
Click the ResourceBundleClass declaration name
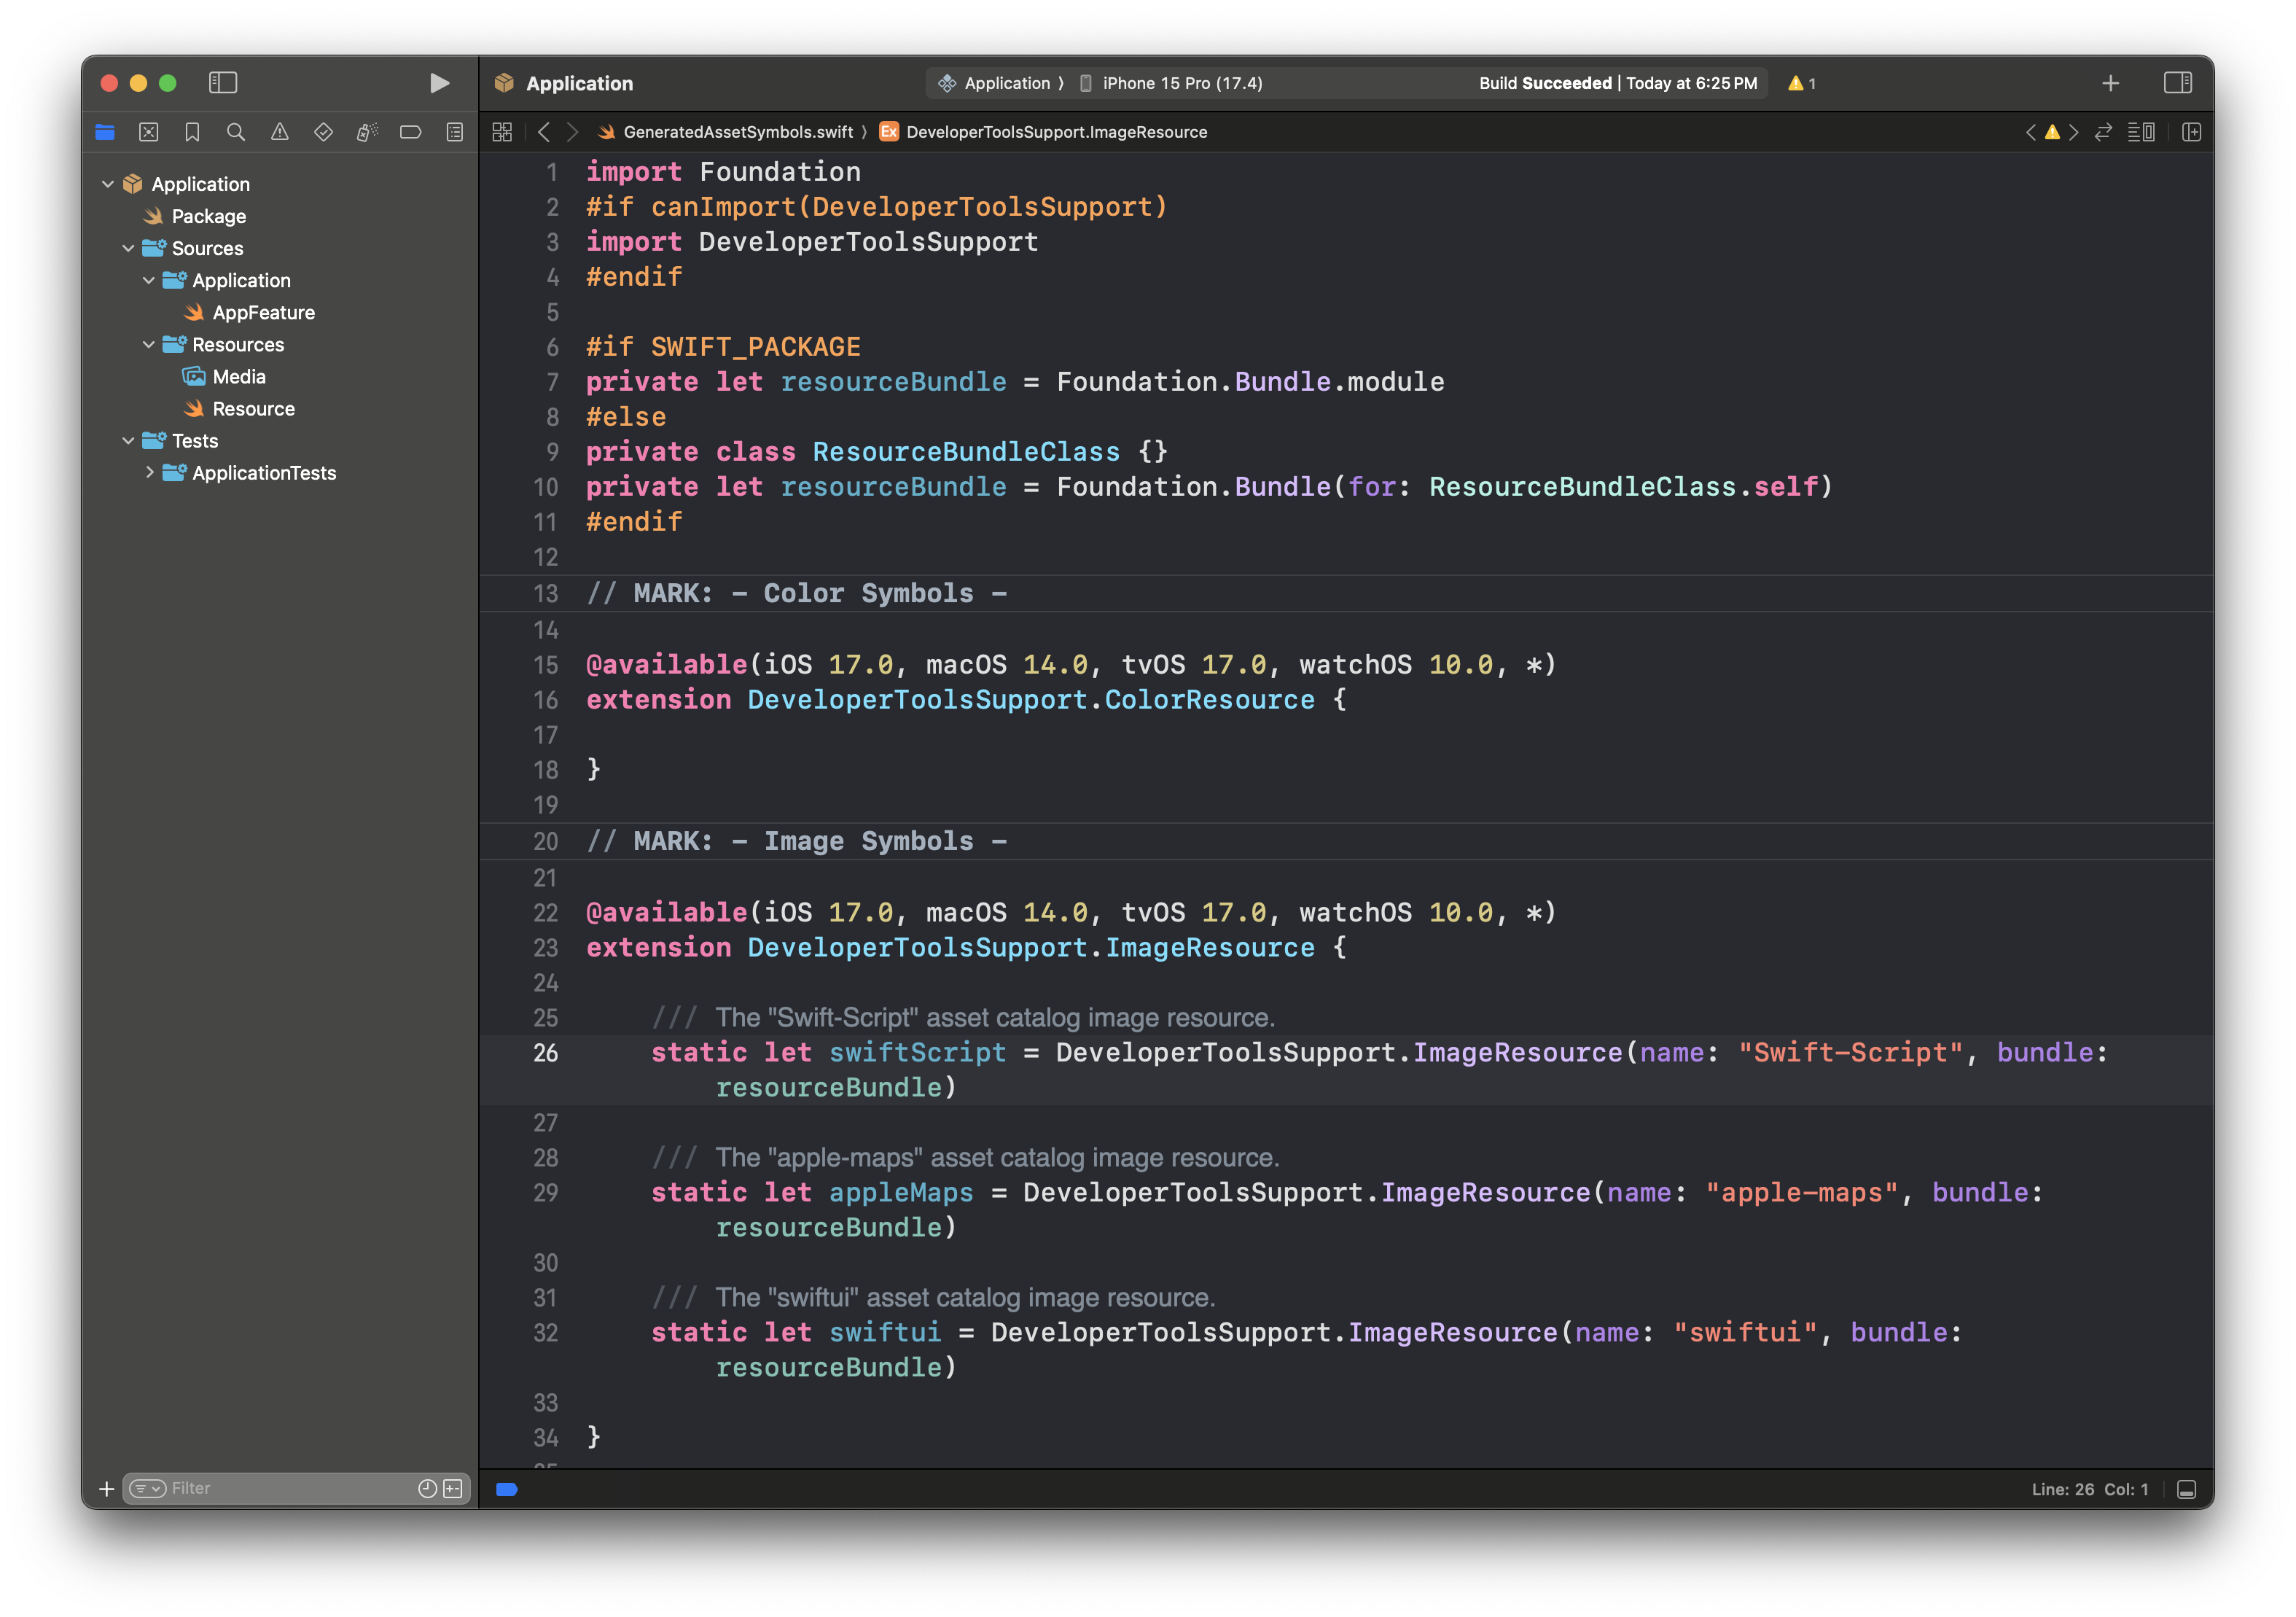[x=966, y=451]
